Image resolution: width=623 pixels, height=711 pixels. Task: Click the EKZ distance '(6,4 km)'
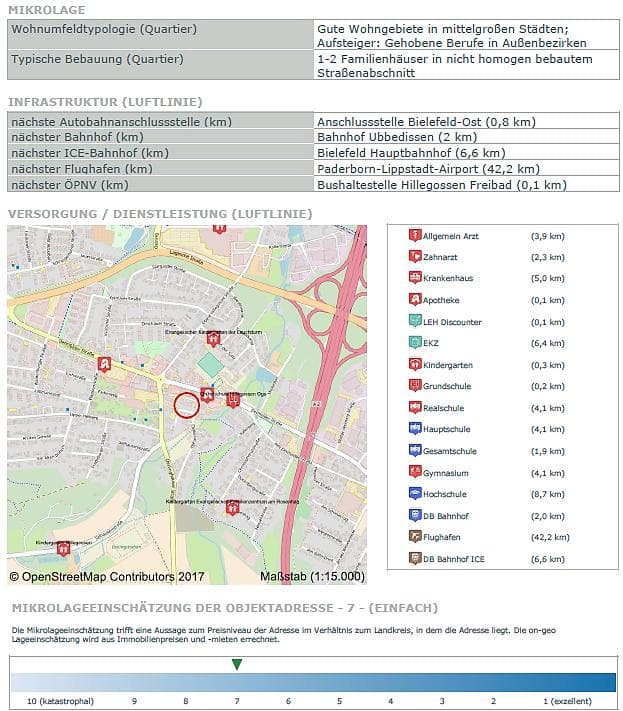click(548, 343)
